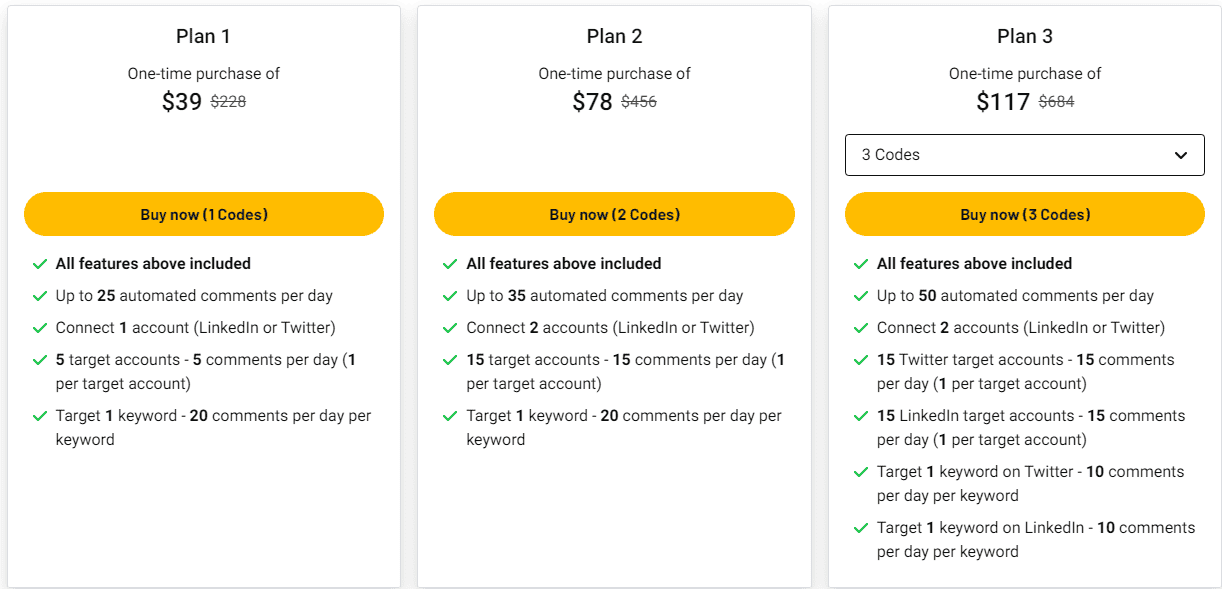Select the checkmark beside 'Connect 2 accounts' in Plan 2
This screenshot has width=1222, height=589.
[451, 328]
